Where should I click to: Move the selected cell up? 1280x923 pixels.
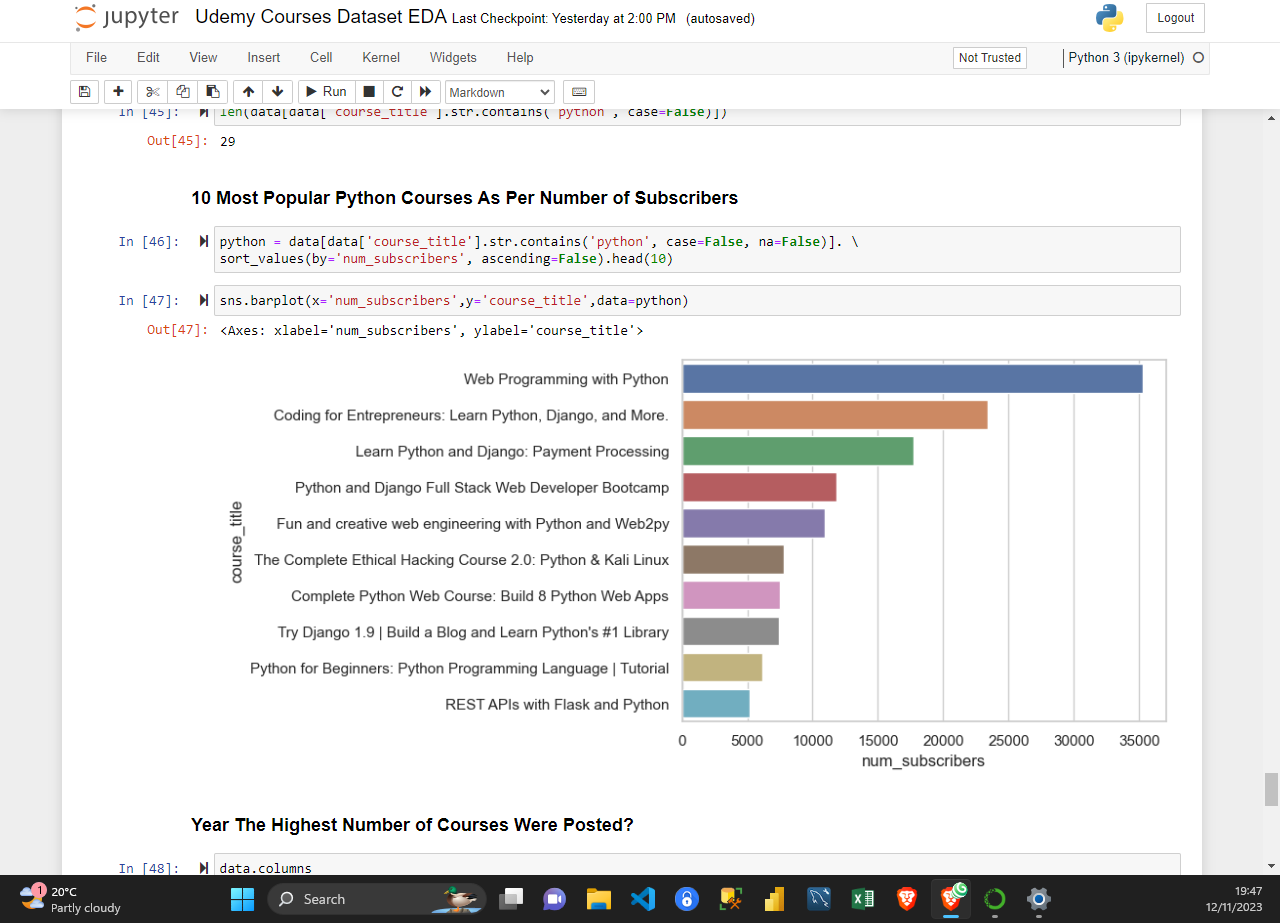[x=249, y=92]
